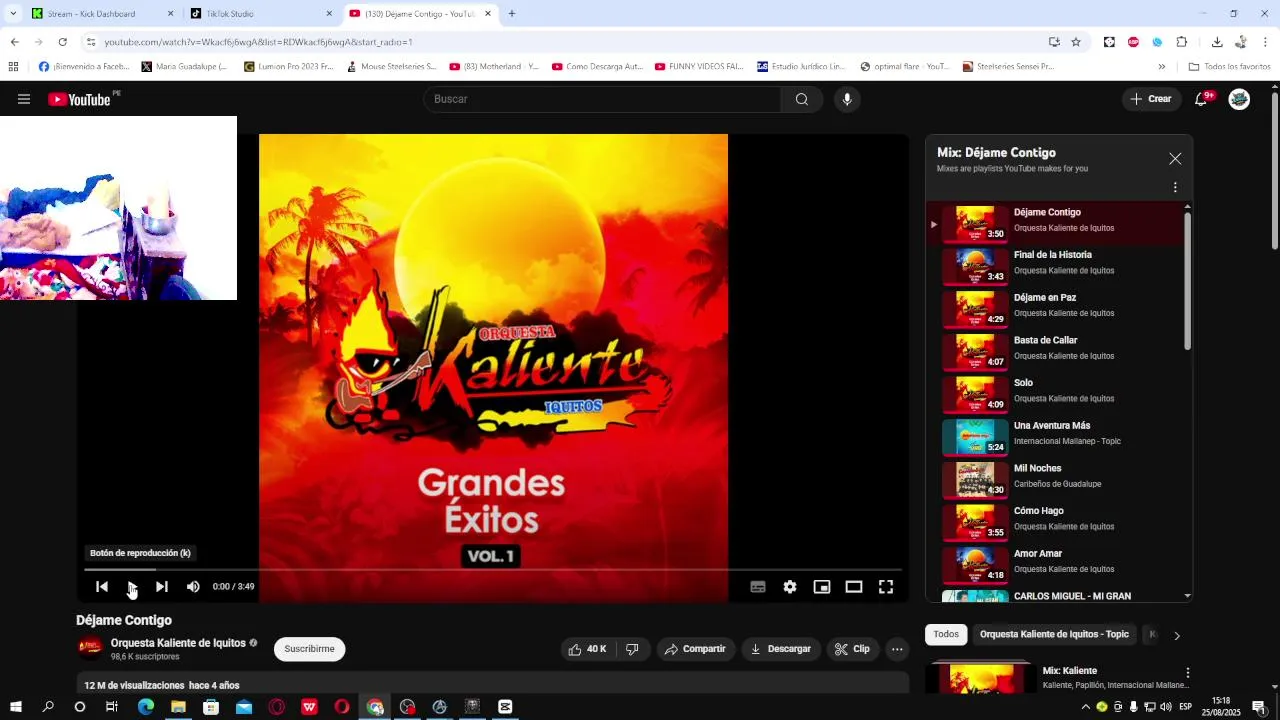Click the YouTube logo

(x=79, y=99)
